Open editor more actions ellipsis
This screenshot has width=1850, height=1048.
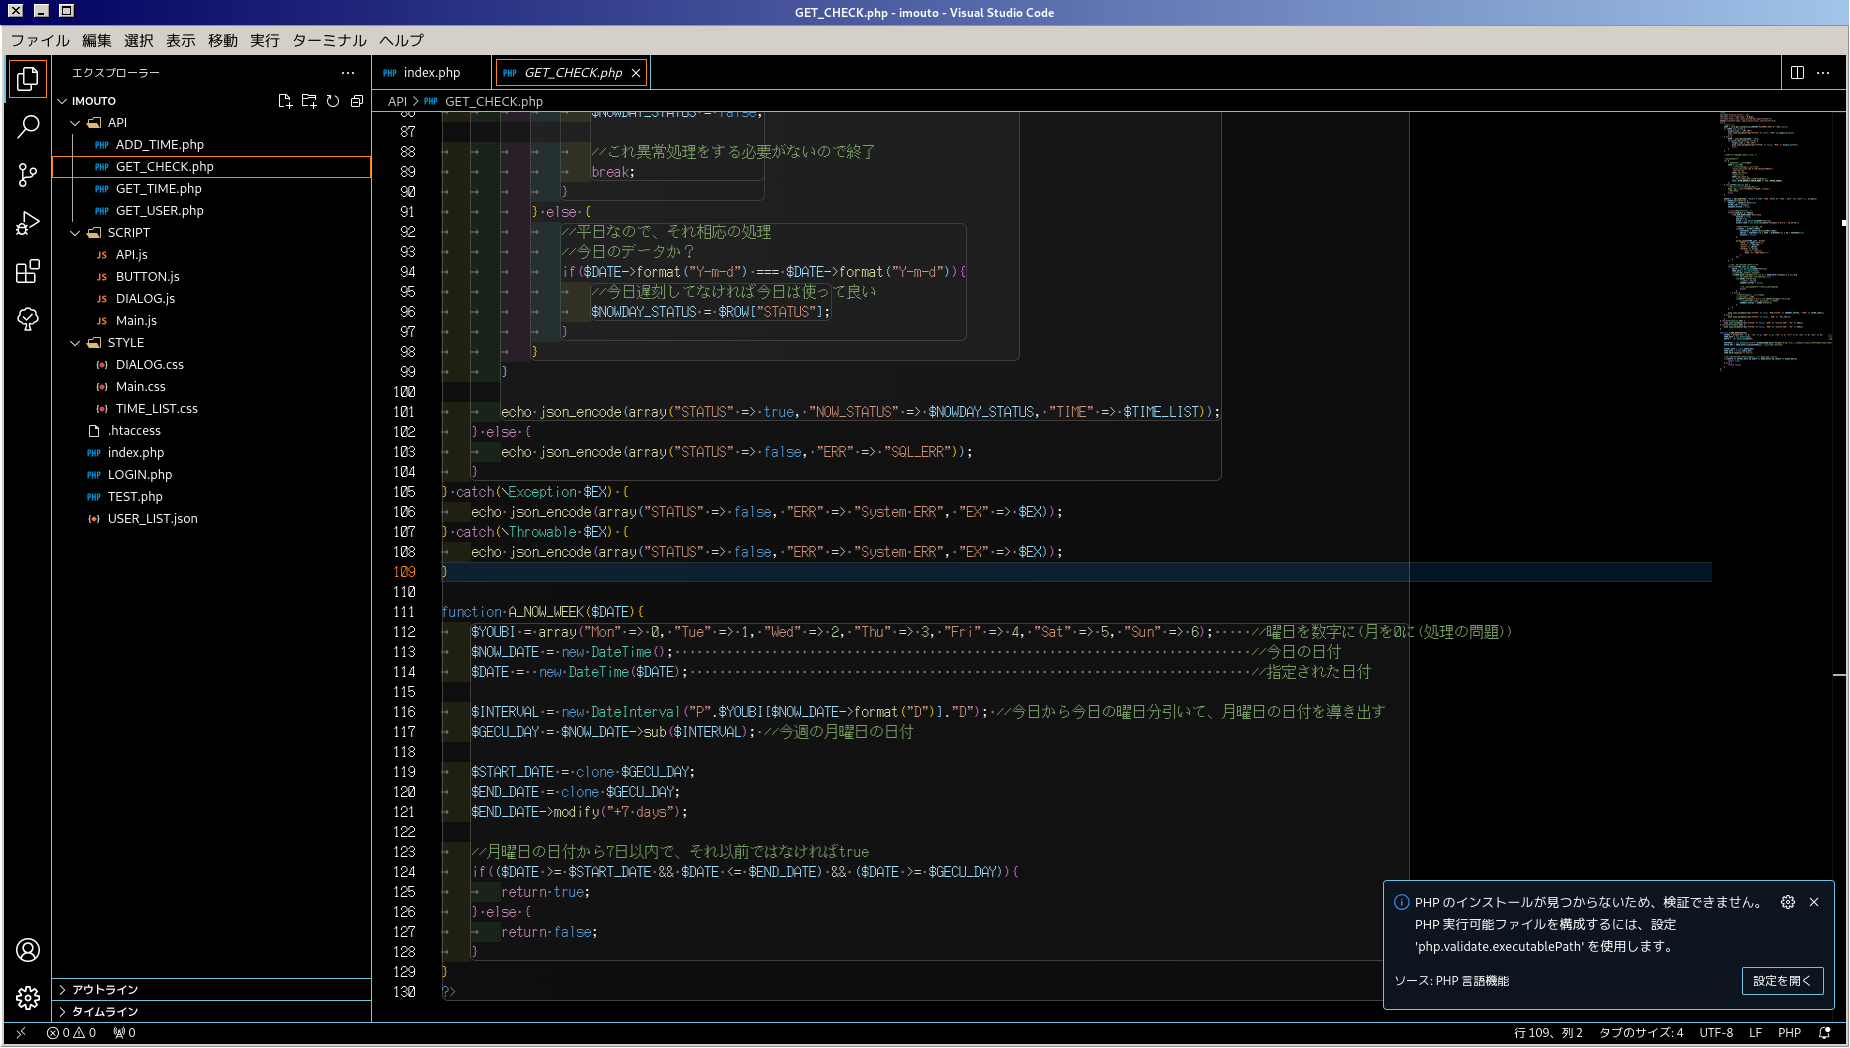click(1823, 73)
